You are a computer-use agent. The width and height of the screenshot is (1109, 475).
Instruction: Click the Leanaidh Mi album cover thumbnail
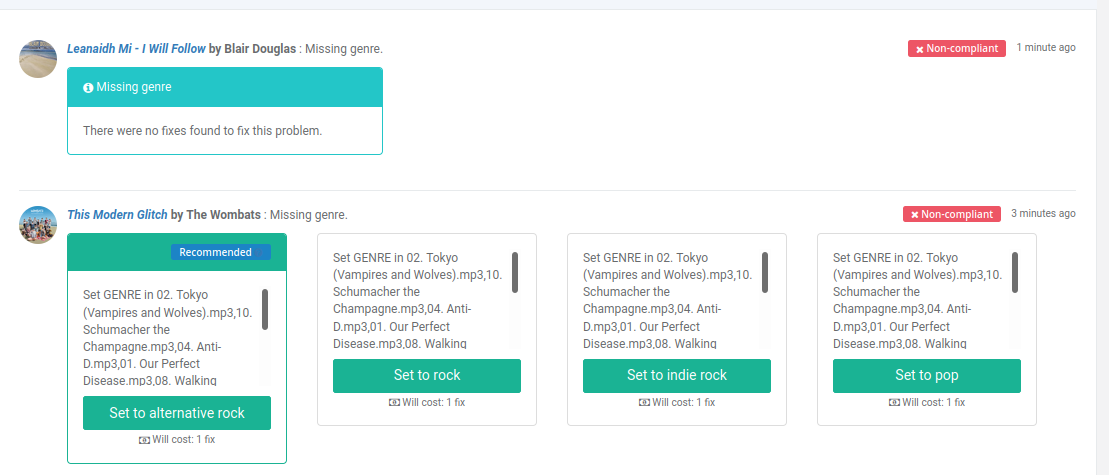(38, 59)
